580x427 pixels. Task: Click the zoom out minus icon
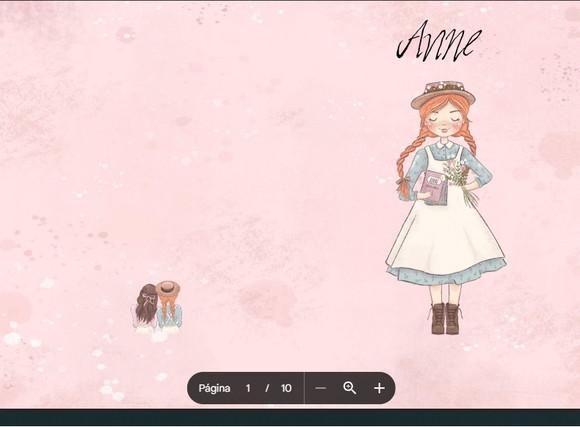tap(321, 388)
